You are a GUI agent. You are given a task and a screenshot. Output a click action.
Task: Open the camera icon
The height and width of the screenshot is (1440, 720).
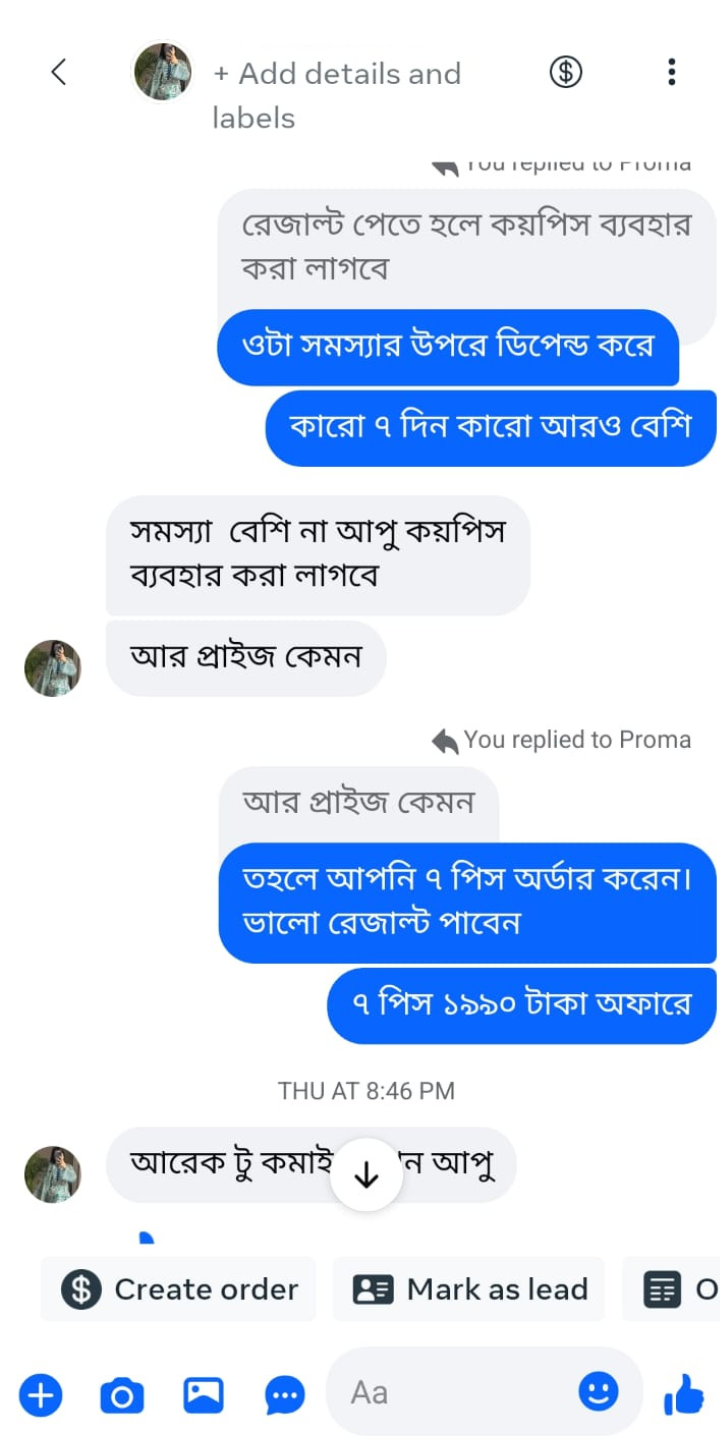coord(122,1394)
